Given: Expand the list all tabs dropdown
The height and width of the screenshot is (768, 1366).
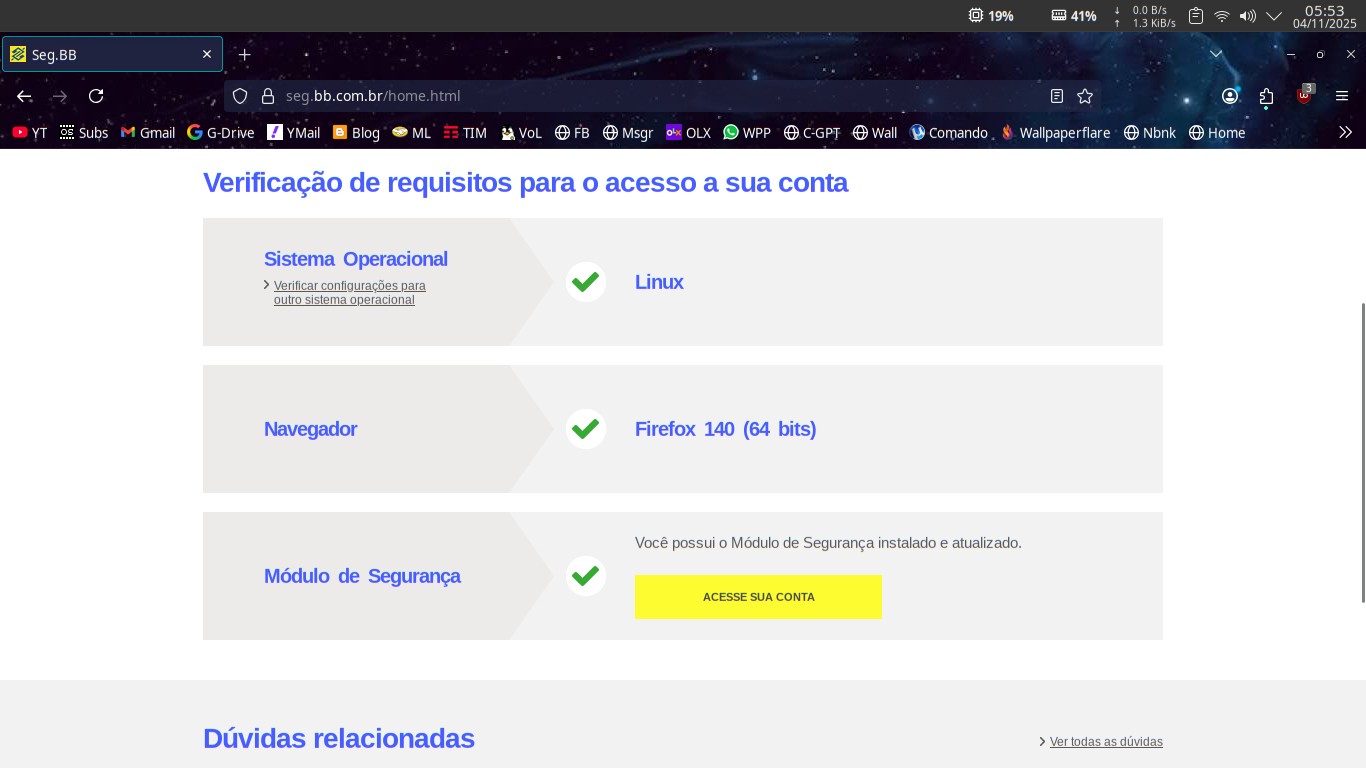Looking at the screenshot, I should (1216, 54).
